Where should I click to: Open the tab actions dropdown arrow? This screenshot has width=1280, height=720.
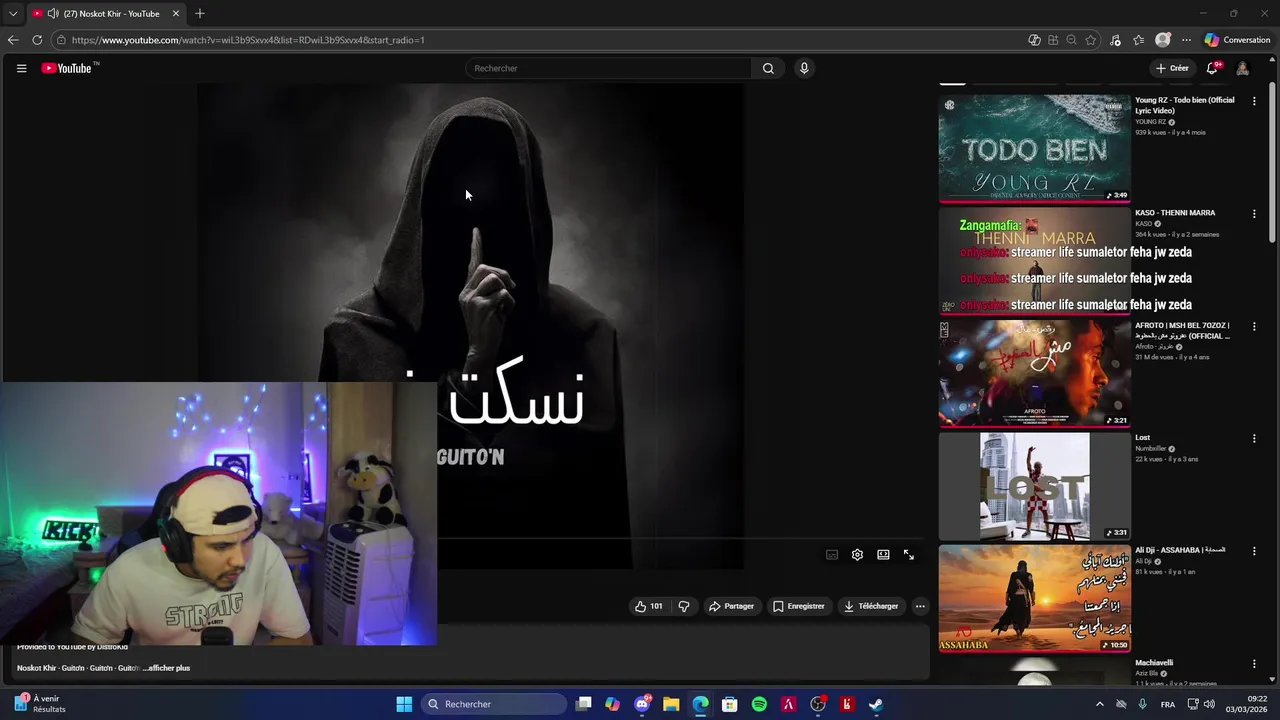(x=13, y=14)
